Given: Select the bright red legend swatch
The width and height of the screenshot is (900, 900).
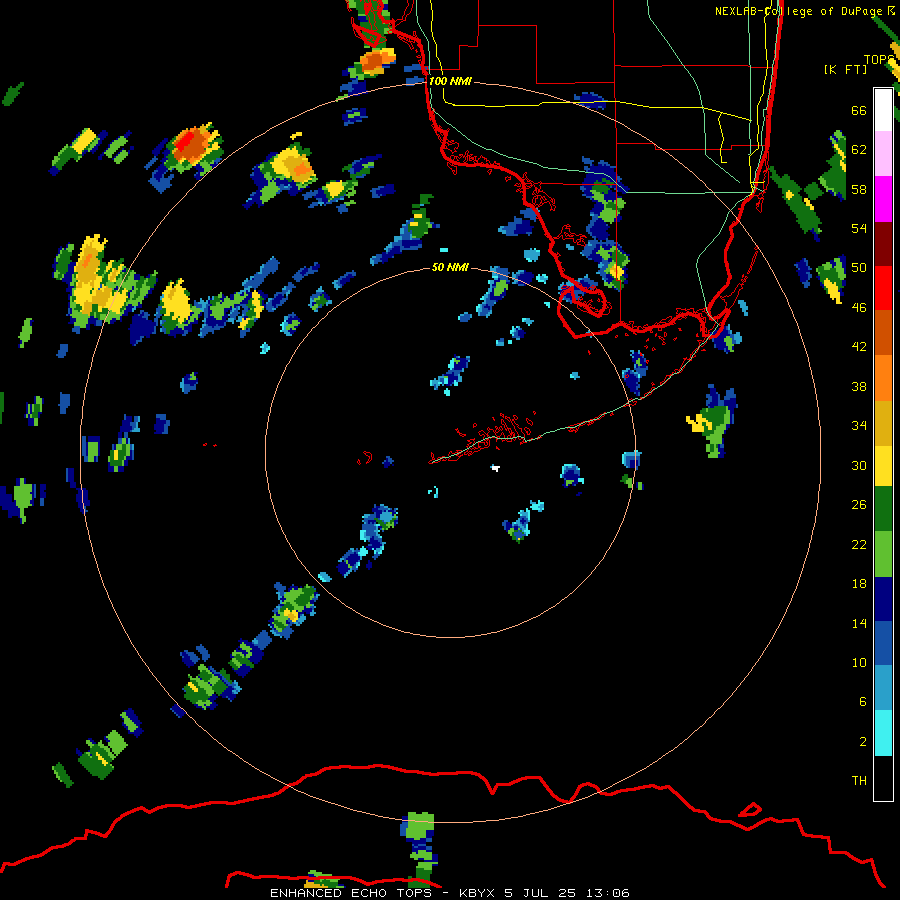Looking at the screenshot, I should 883,288.
